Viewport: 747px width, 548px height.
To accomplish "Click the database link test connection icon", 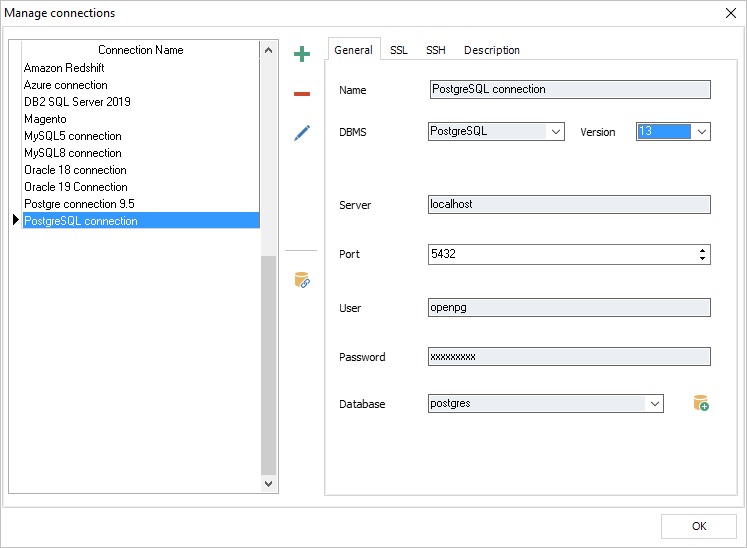I will 302,280.
